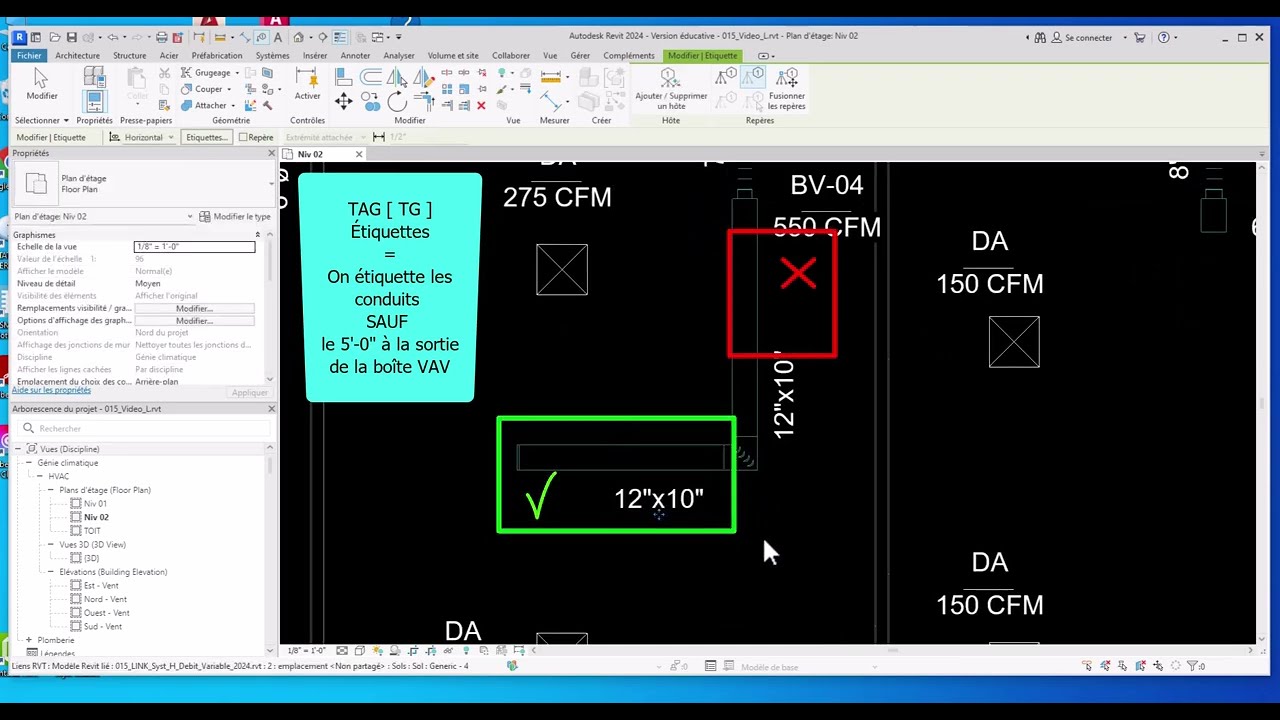Image resolution: width=1280 pixels, height=720 pixels.
Task: Toggle the Repère checkbox
Action: [x=243, y=137]
